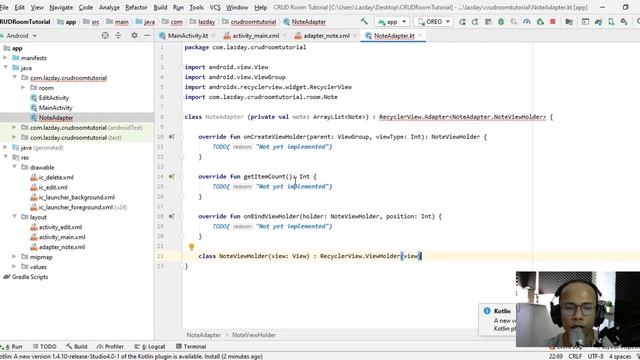This screenshot has height=360, width=640.
Task: Close the MainActivity.kt editor tab
Action: 213,36
